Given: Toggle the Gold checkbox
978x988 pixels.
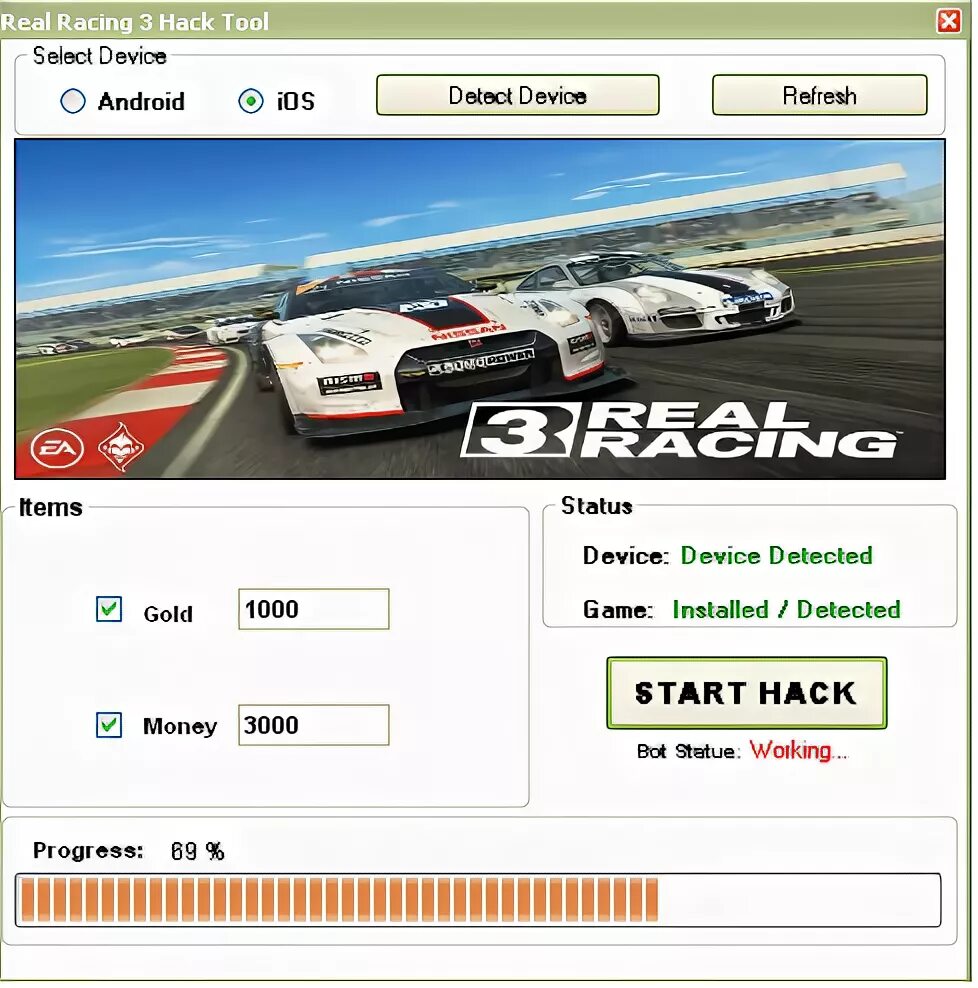Looking at the screenshot, I should [108, 610].
